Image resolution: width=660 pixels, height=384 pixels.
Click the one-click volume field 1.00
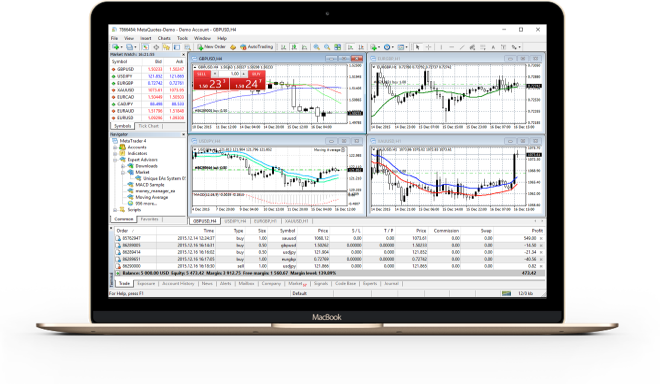point(229,74)
